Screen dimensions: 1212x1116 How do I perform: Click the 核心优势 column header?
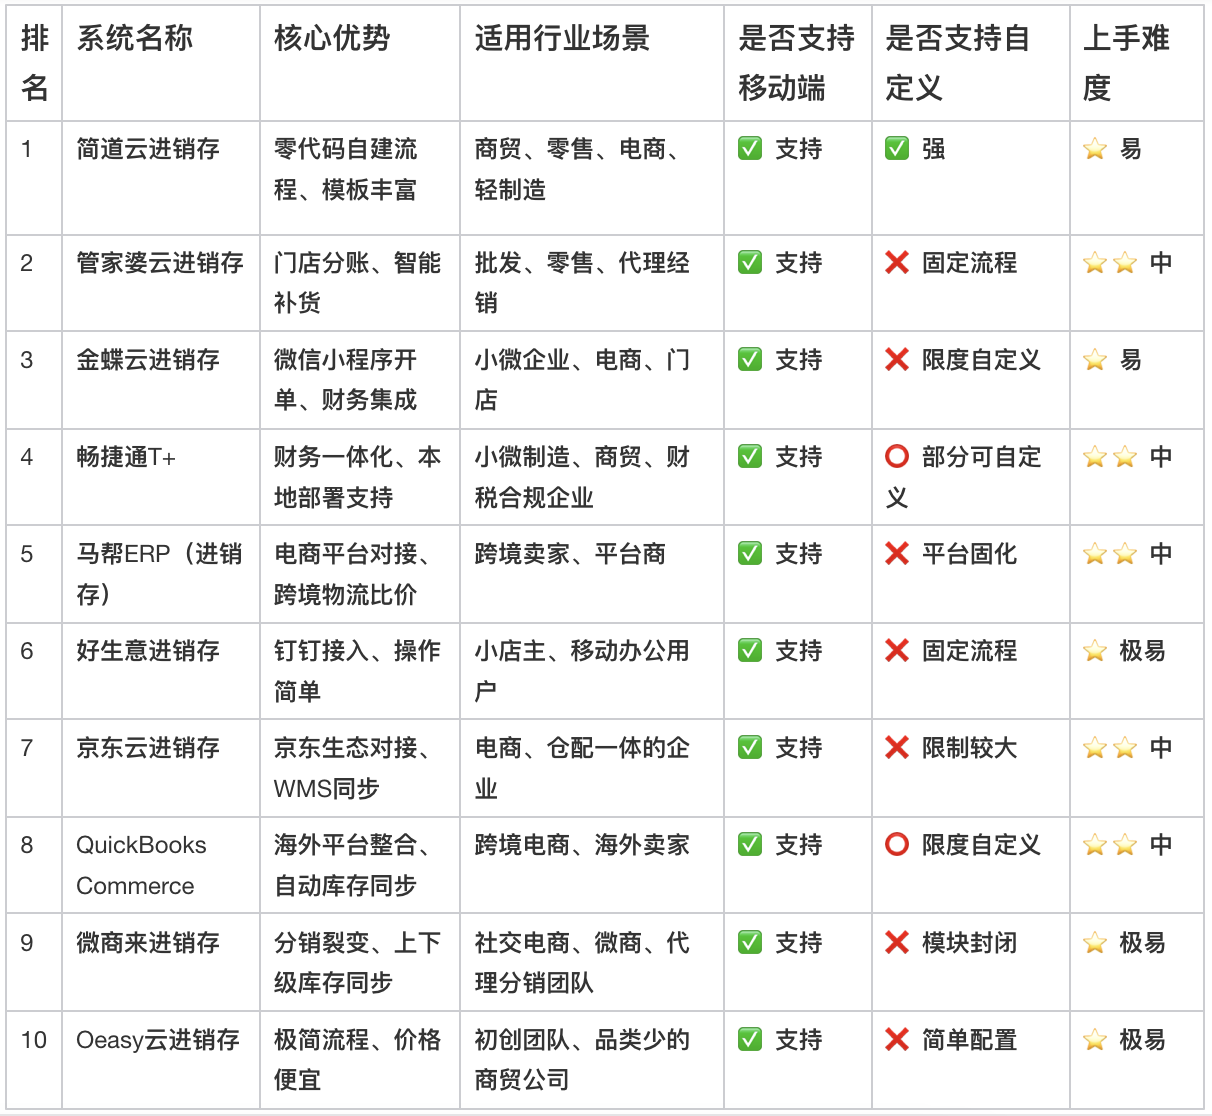(360, 63)
